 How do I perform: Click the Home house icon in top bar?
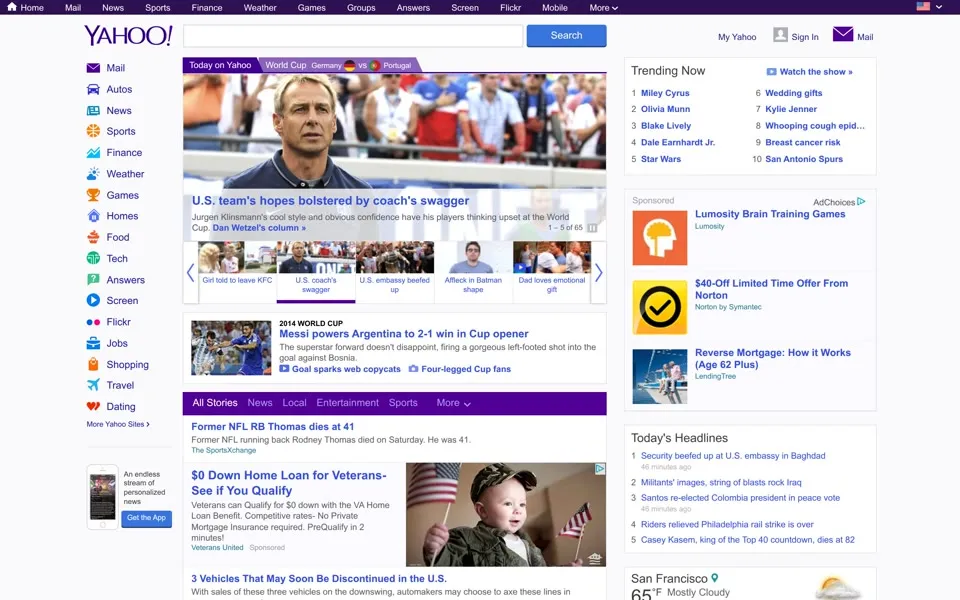pyautogui.click(x=12, y=7)
